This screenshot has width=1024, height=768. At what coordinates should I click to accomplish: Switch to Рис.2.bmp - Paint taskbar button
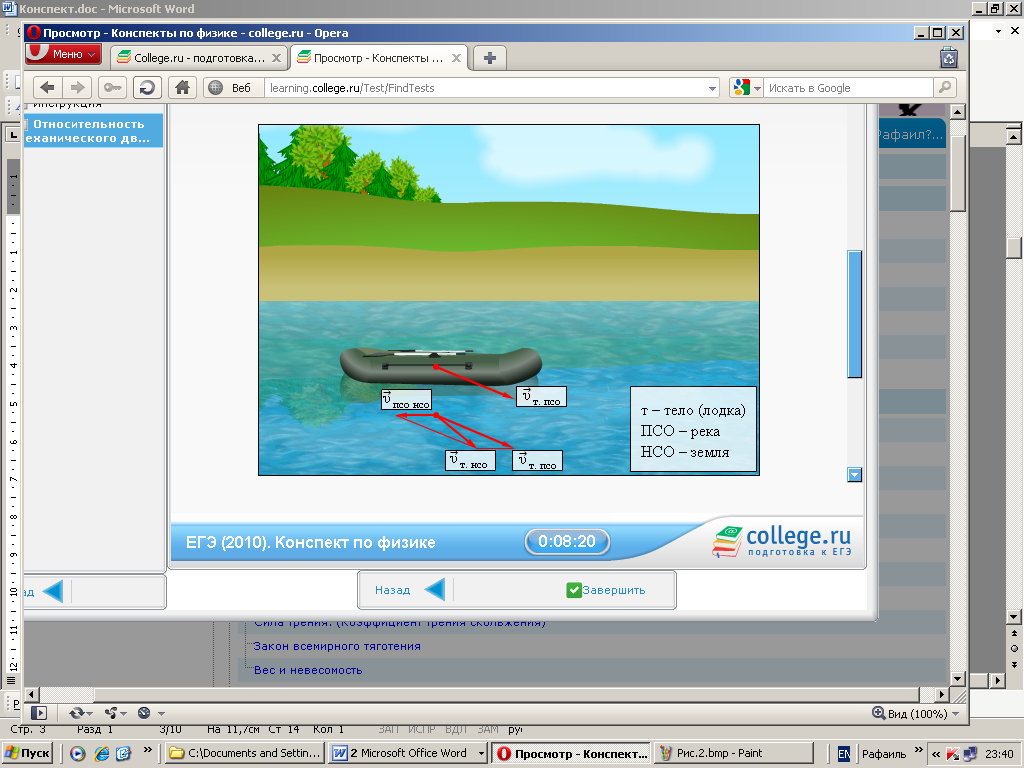[734, 753]
